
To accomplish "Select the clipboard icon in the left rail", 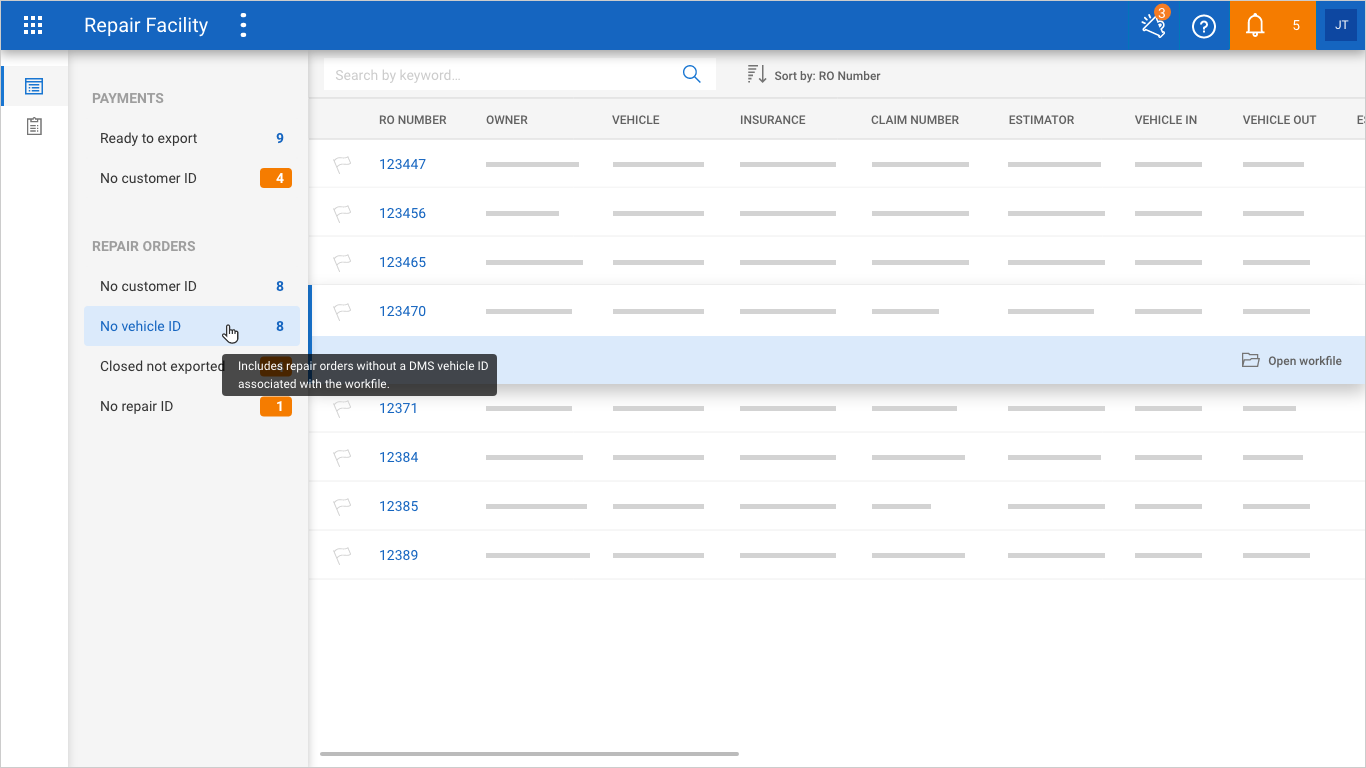I will click(34, 127).
